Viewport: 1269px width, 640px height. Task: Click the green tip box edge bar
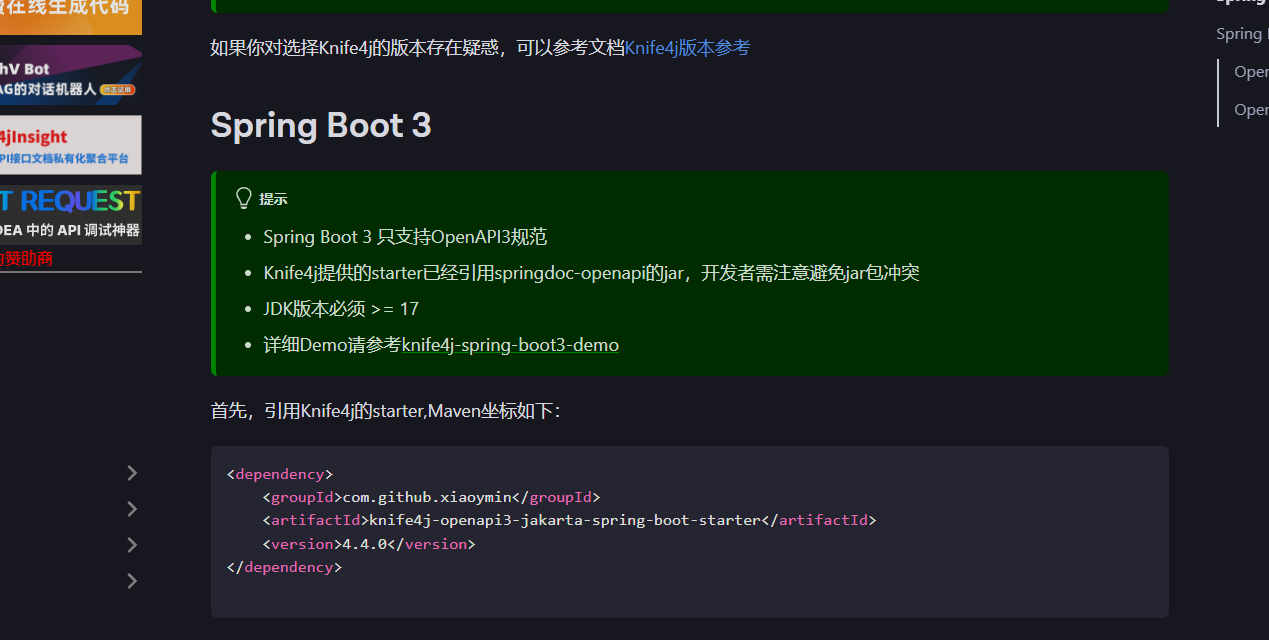tap(212, 273)
